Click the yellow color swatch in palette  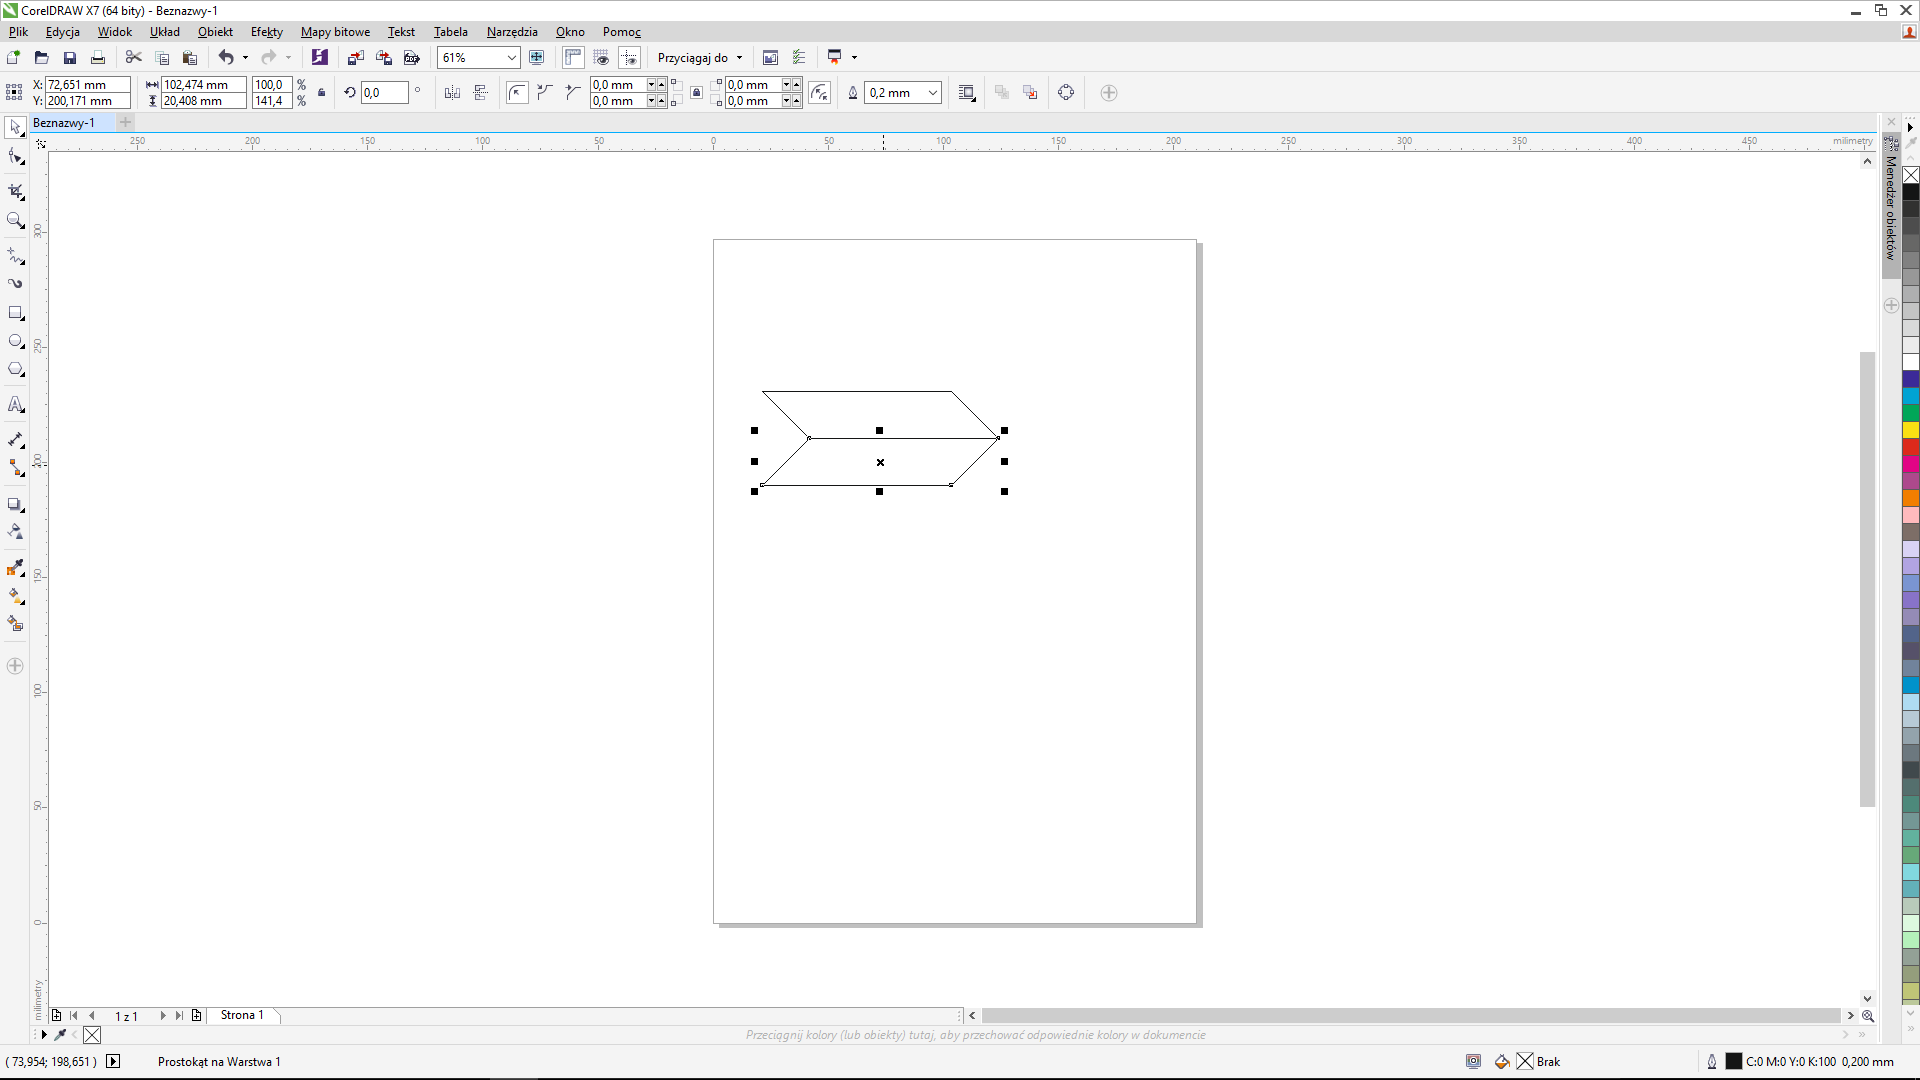(1910, 430)
